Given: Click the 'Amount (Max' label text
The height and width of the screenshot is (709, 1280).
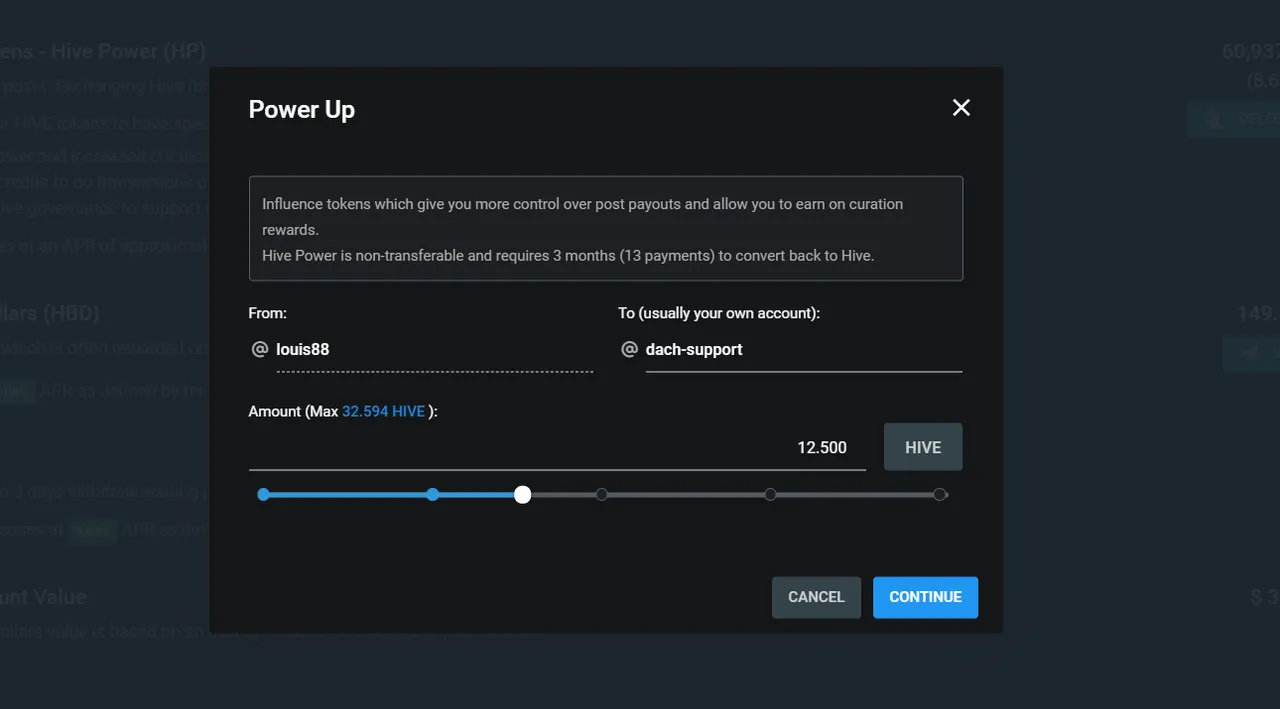Looking at the screenshot, I should 294,411.
